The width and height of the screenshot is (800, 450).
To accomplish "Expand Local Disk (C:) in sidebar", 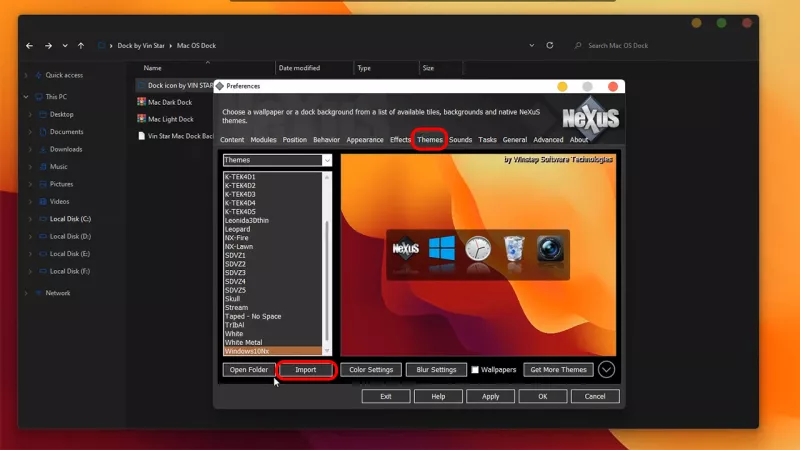I will tap(30, 219).
